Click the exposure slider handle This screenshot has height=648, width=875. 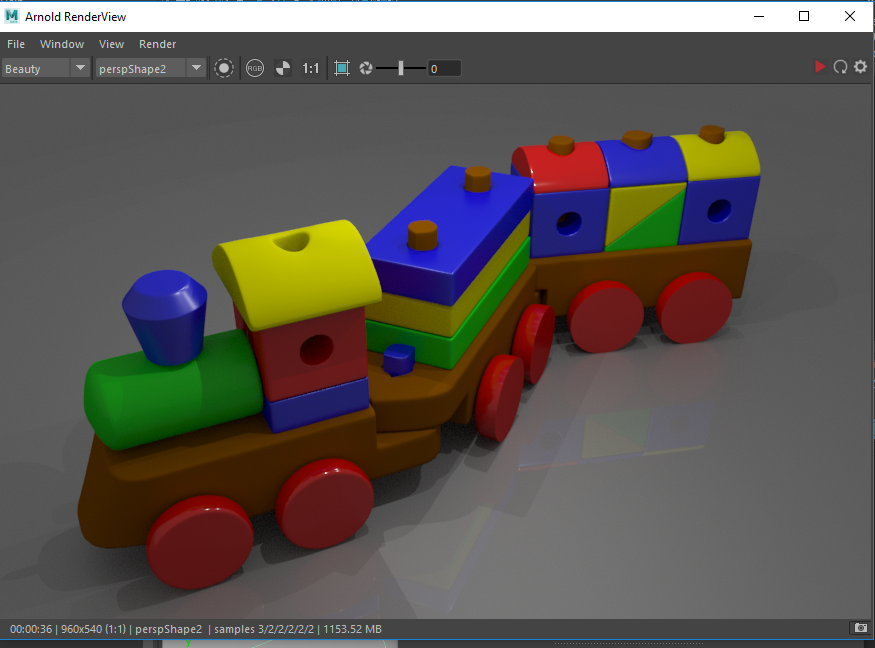(401, 68)
